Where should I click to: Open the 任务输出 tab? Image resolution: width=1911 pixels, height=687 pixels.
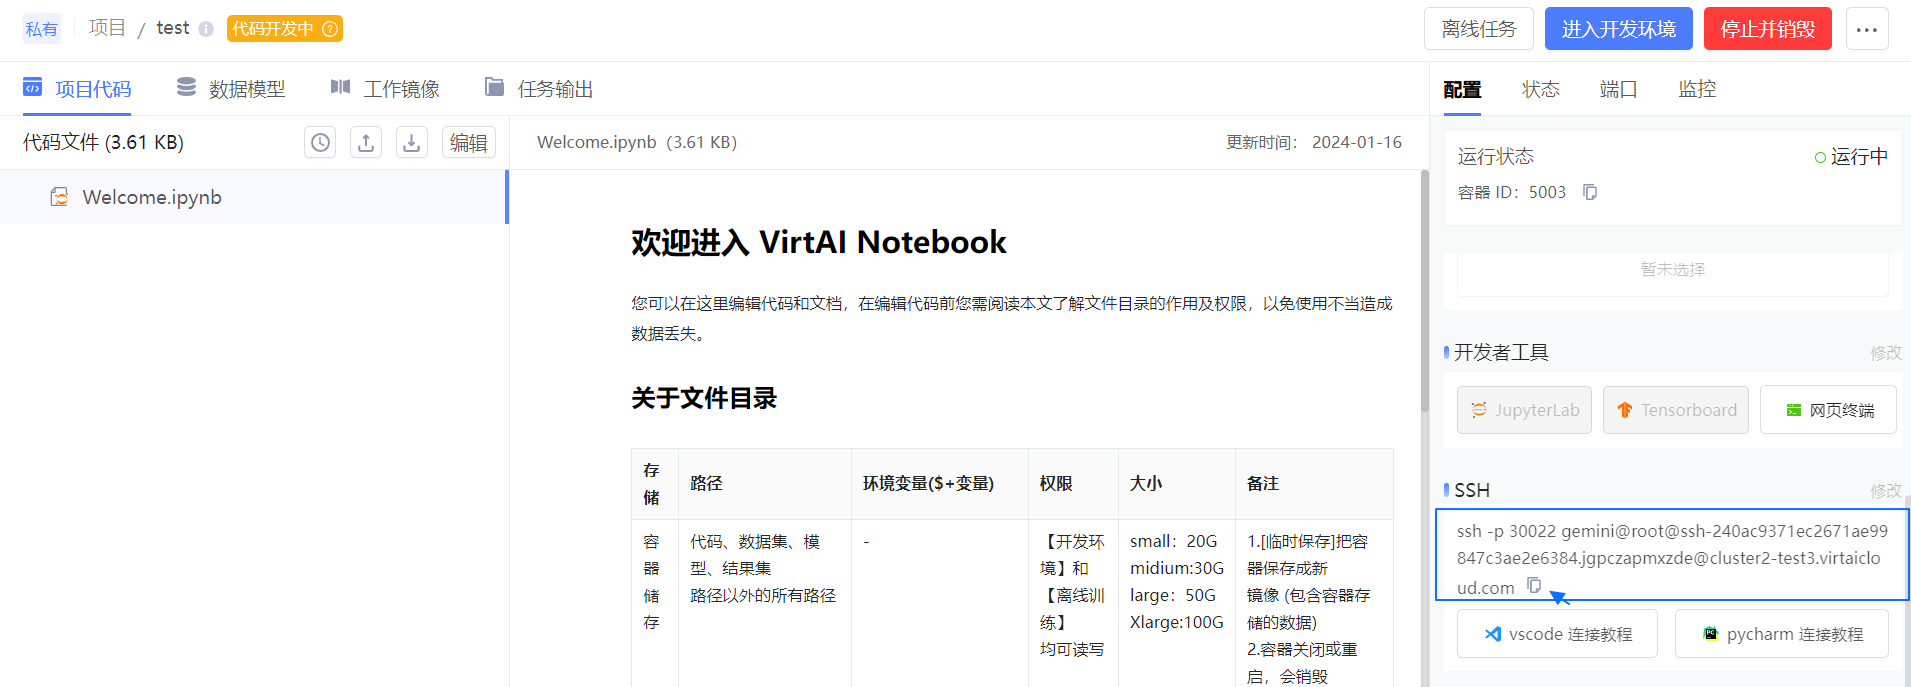point(539,89)
